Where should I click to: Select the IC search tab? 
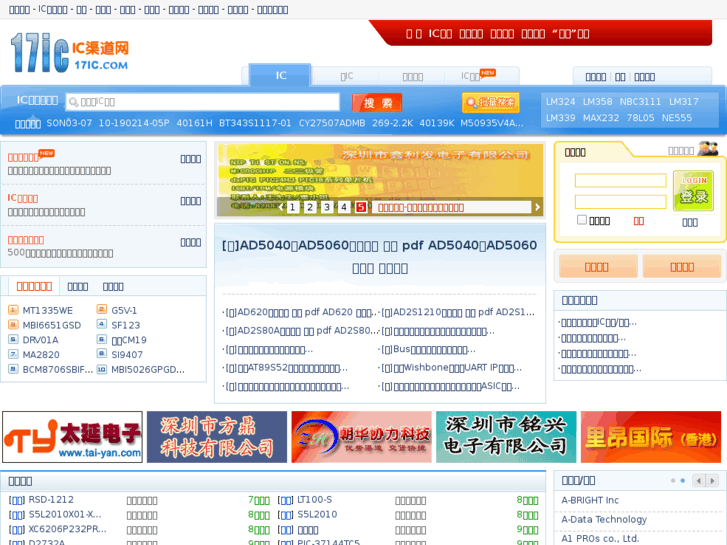(x=280, y=76)
